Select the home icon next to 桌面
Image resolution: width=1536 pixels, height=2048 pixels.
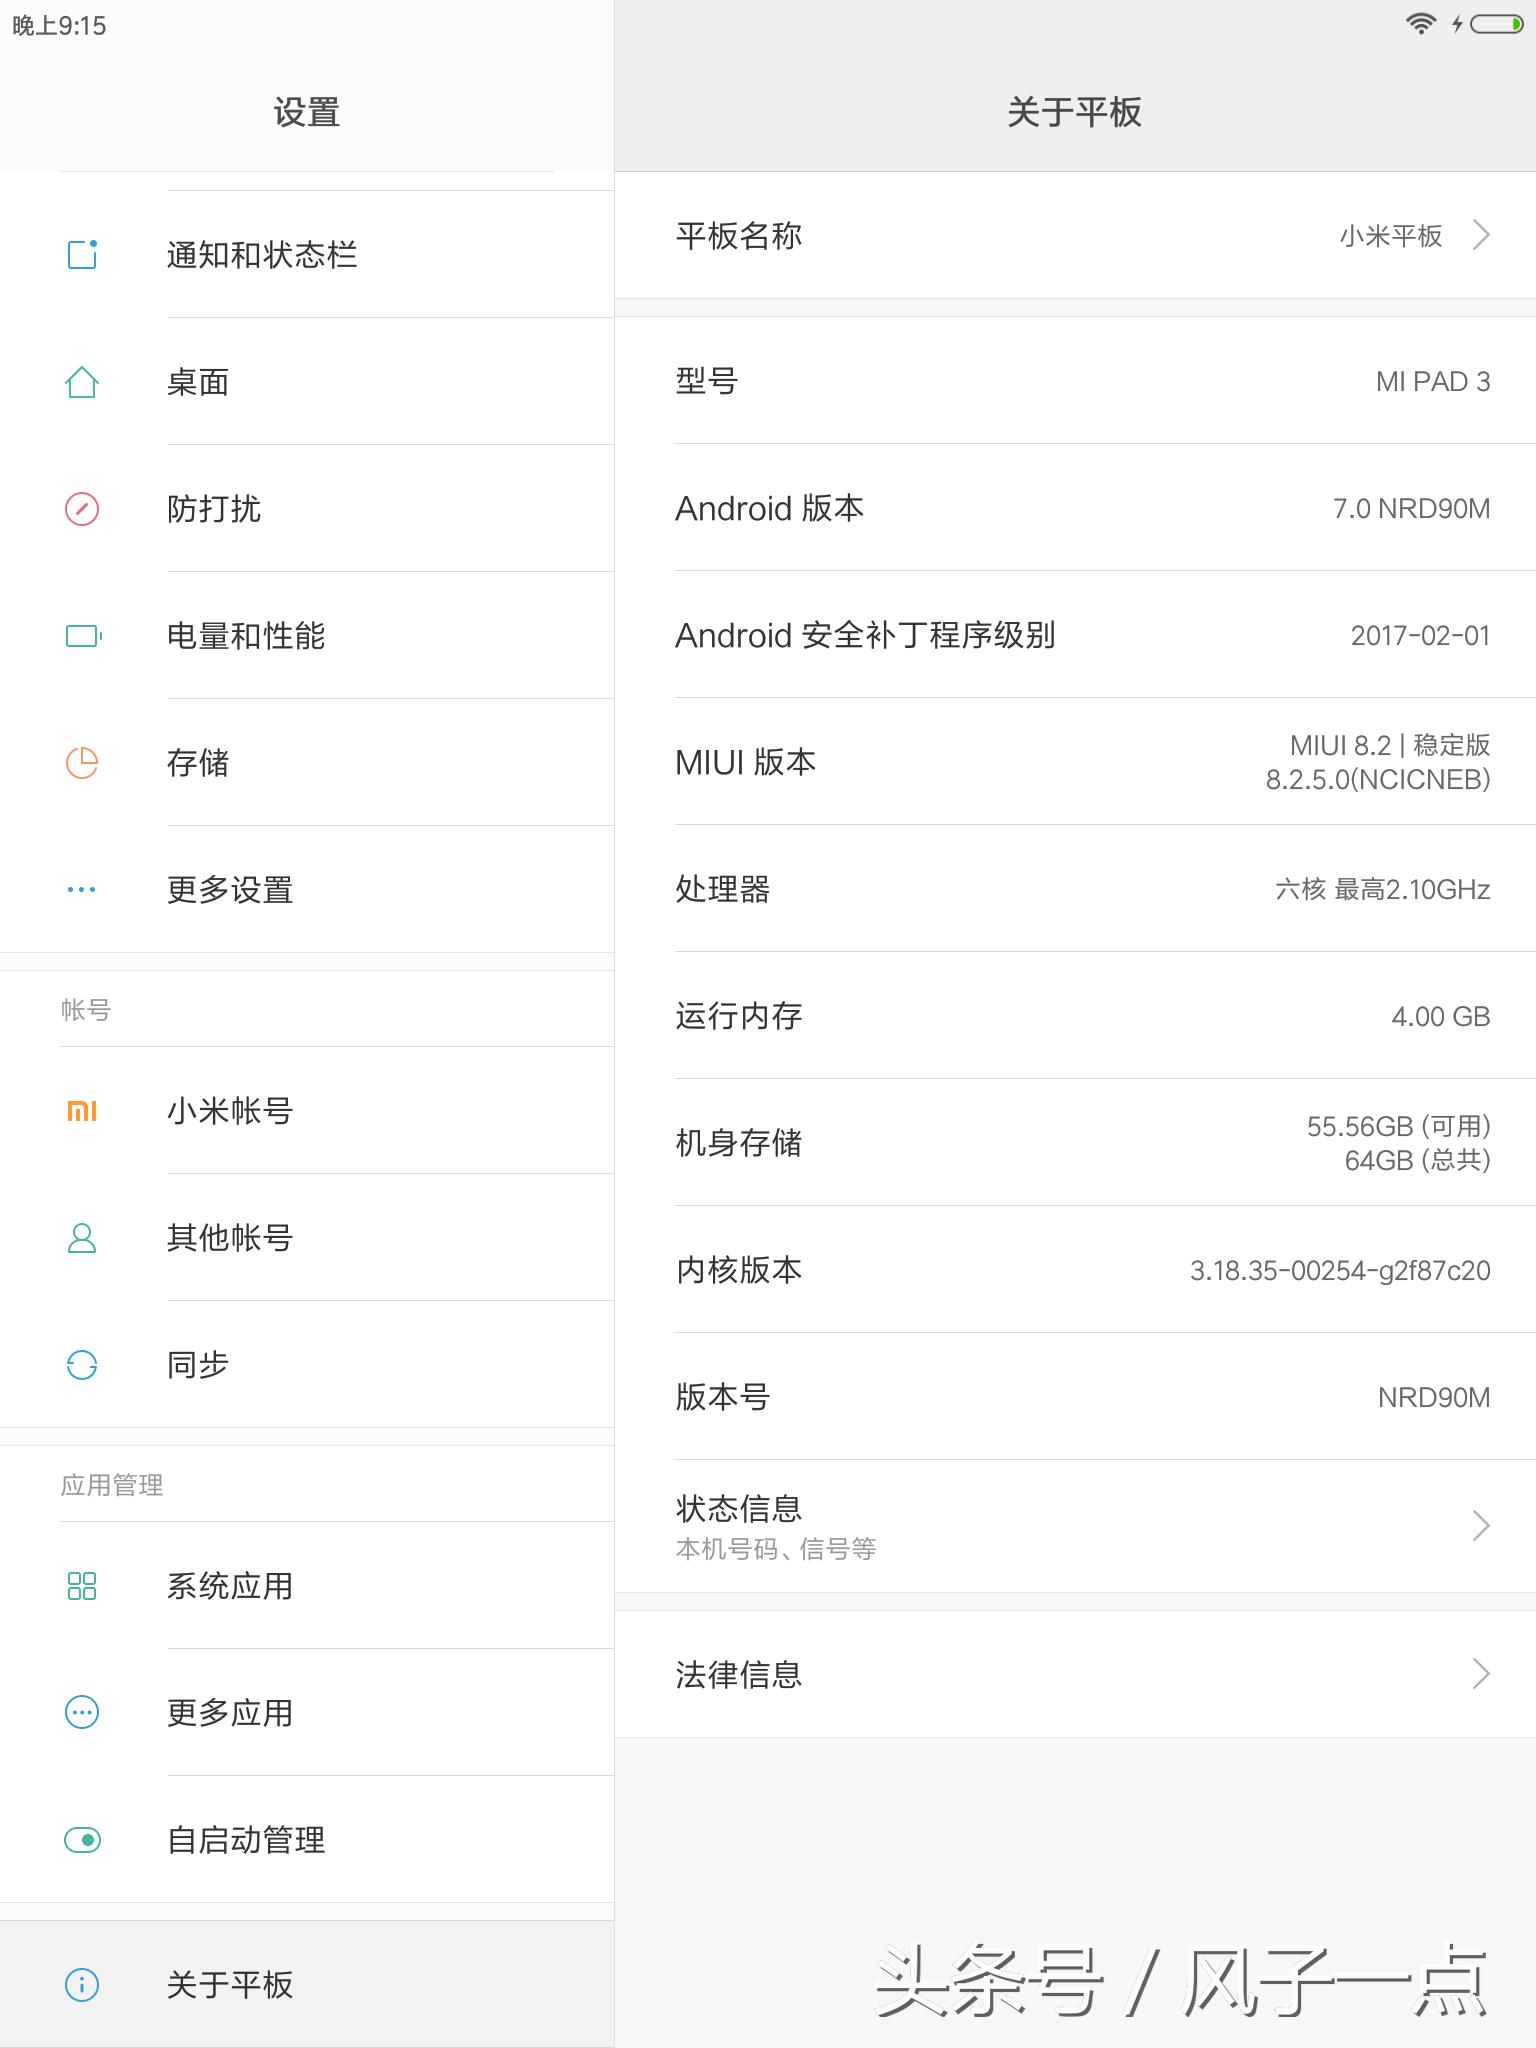tap(83, 381)
